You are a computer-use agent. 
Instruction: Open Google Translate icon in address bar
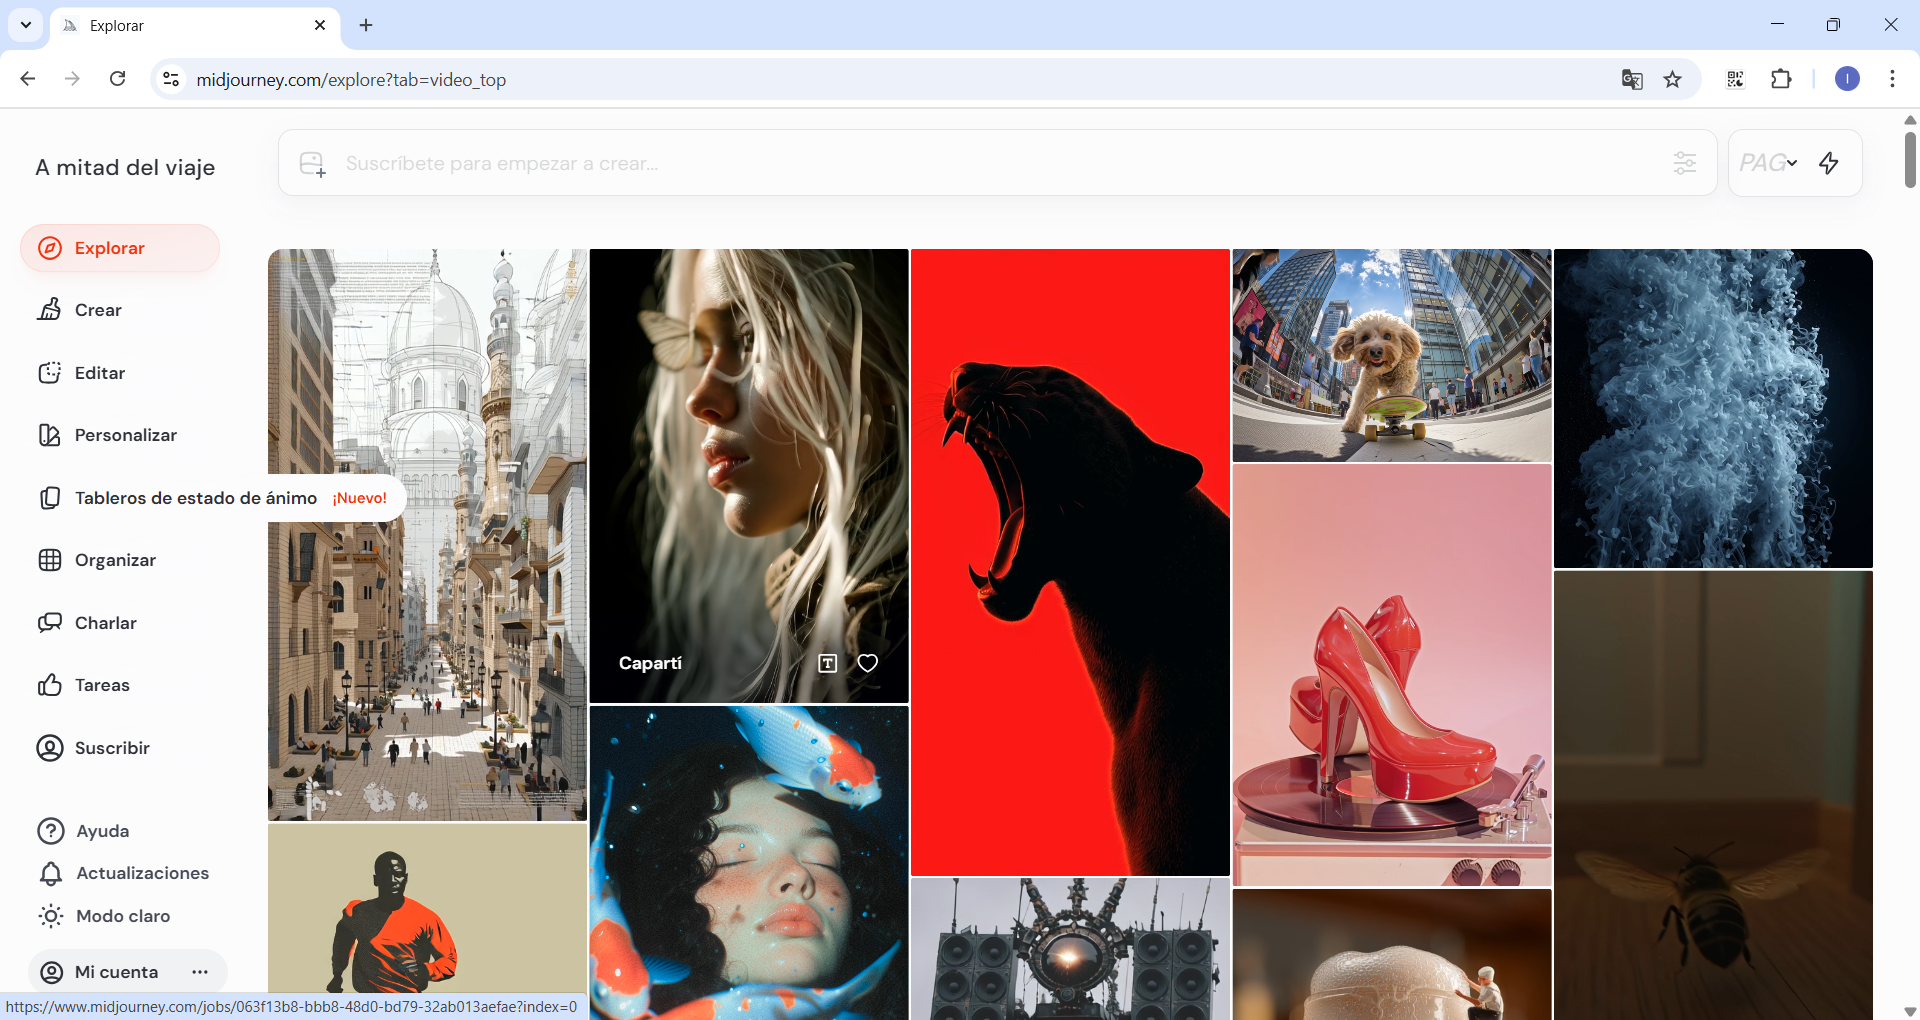point(1632,80)
